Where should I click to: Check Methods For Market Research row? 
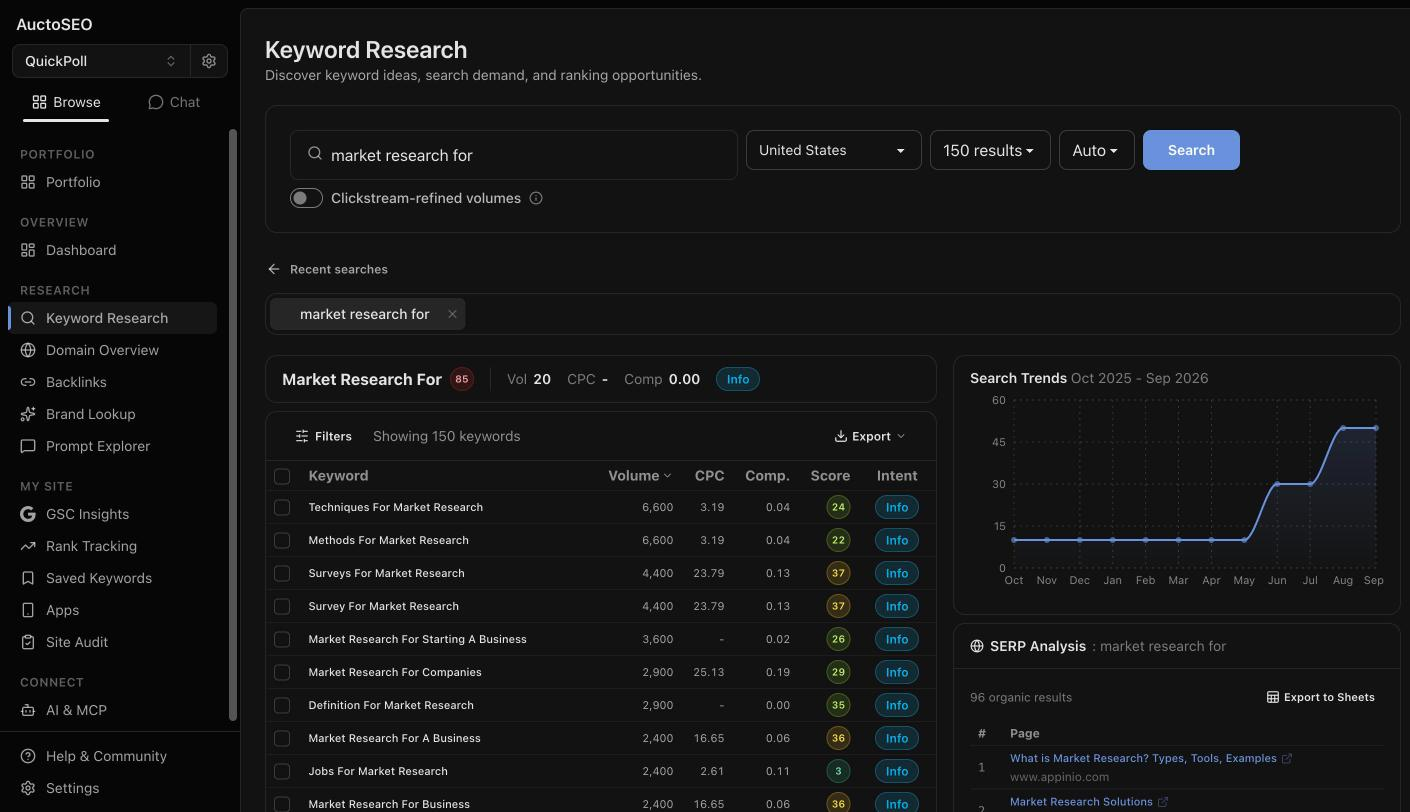tap(282, 540)
